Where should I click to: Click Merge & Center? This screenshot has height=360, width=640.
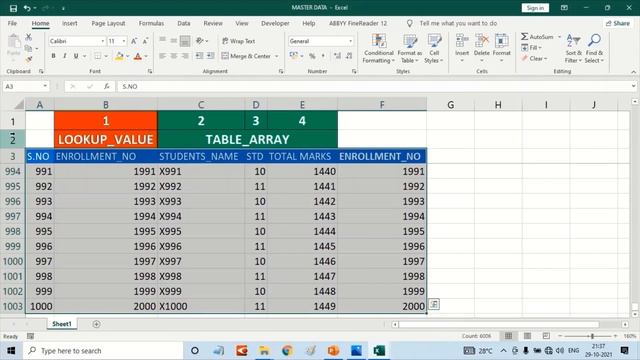[x=246, y=56]
